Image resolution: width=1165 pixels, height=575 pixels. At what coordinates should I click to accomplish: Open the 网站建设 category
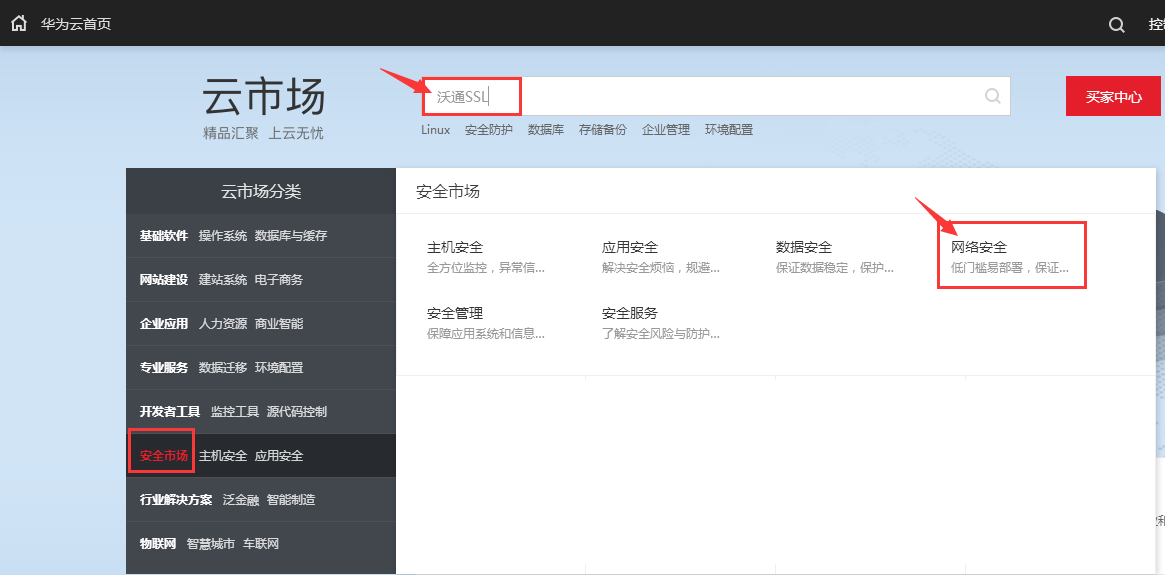[163, 280]
